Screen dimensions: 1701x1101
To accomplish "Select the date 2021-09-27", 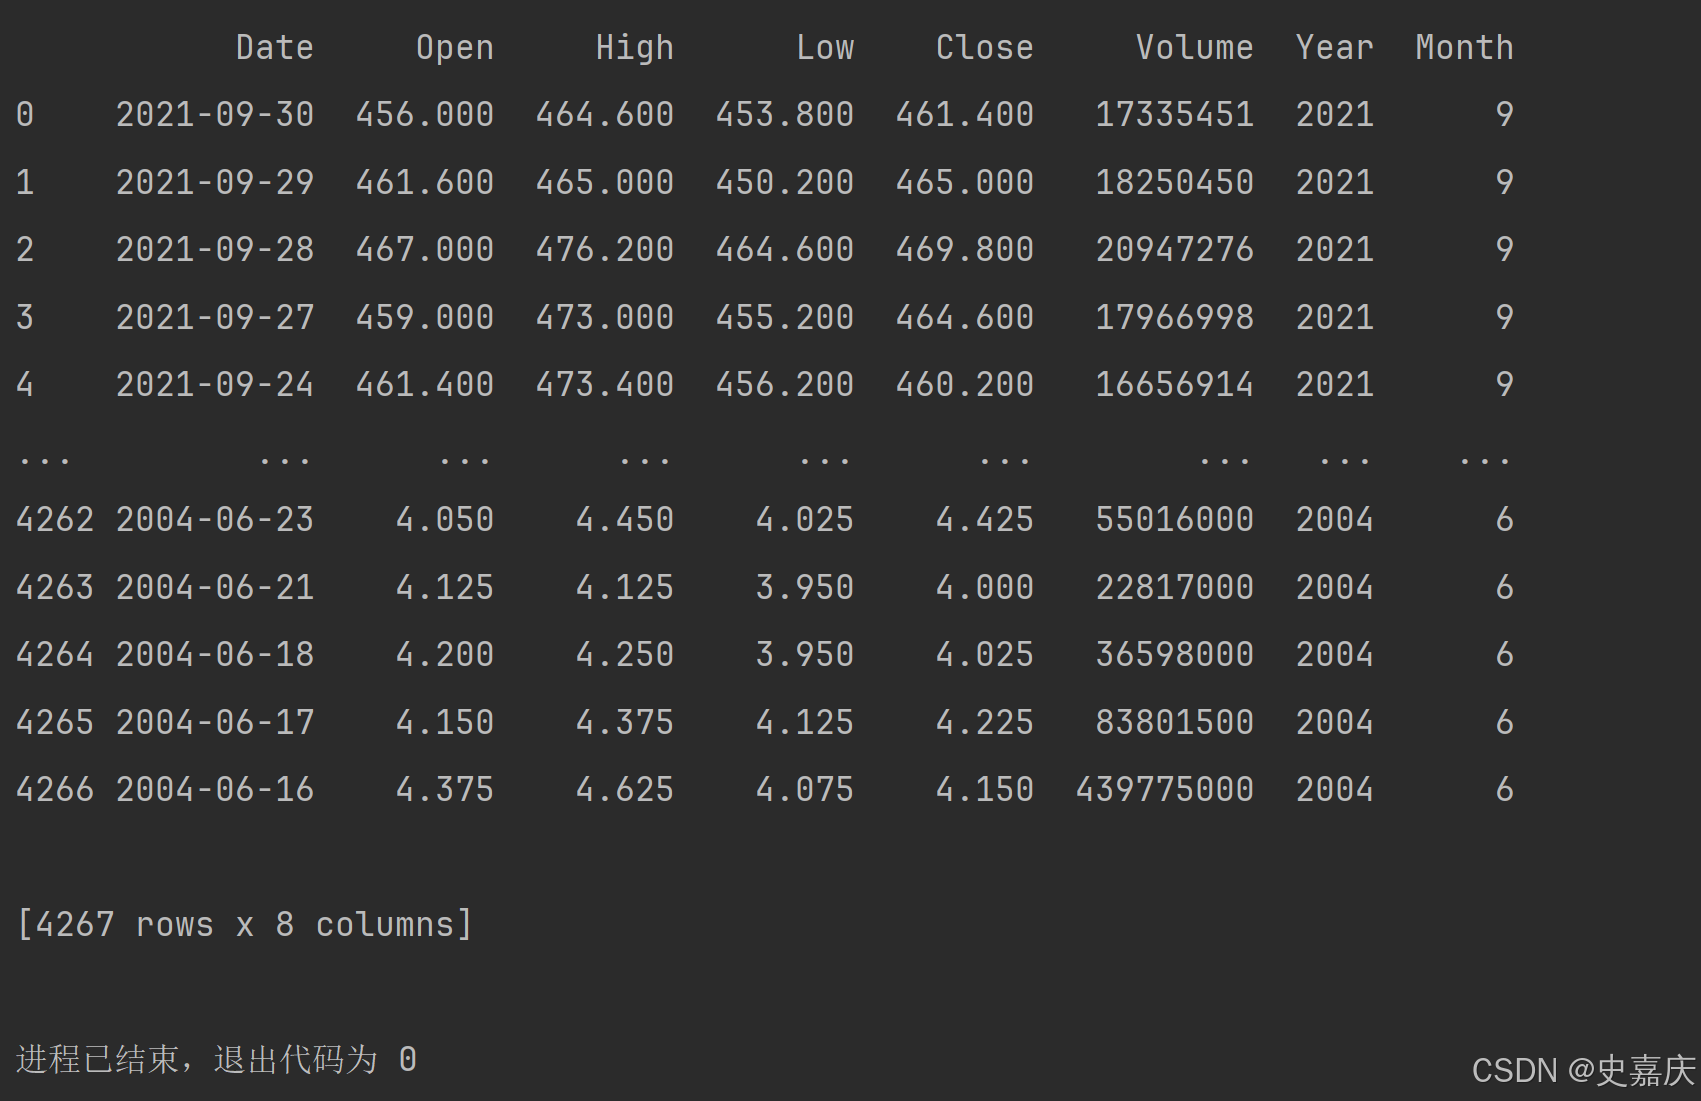I will pyautogui.click(x=215, y=317).
